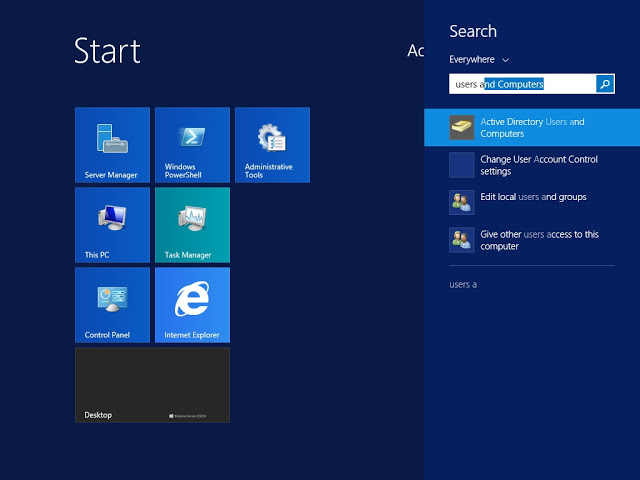Launch the Internet Explorer tile
This screenshot has width=640, height=480.
[192, 305]
